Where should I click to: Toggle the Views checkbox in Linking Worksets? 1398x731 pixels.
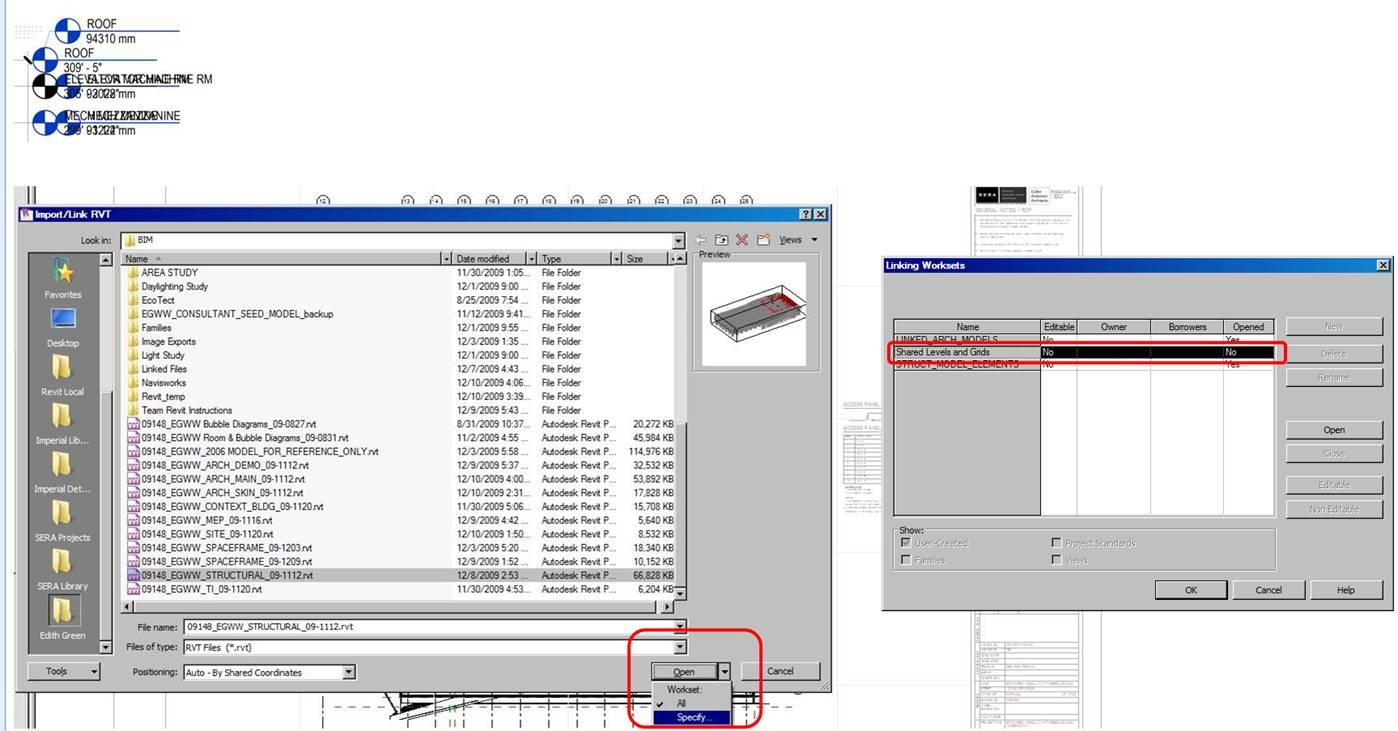coord(1056,560)
